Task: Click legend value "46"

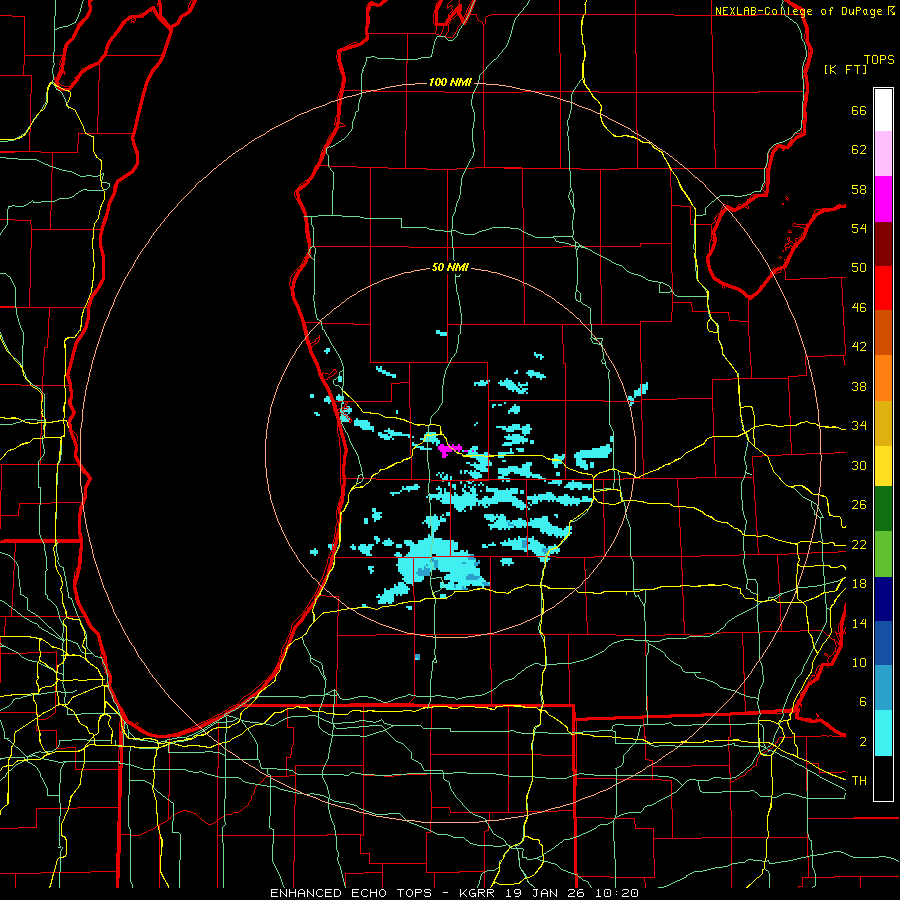Action: [x=859, y=308]
